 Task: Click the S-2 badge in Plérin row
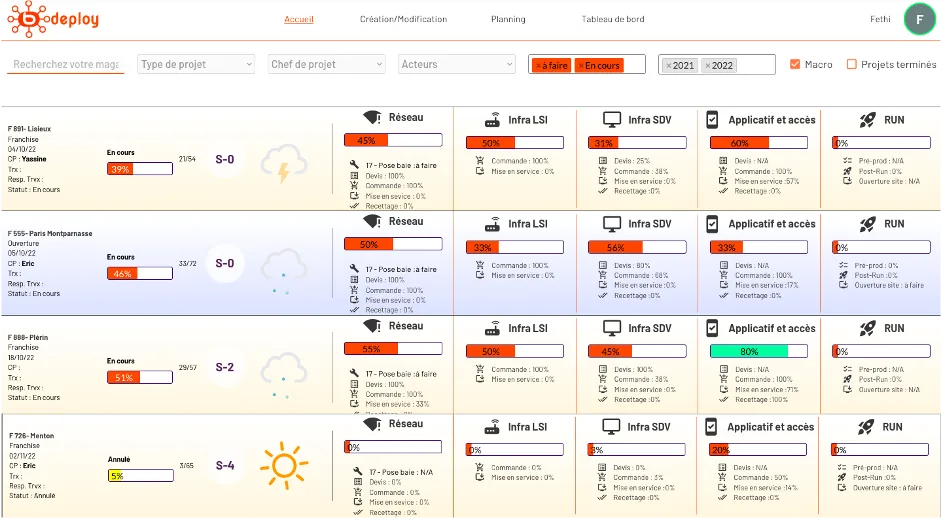click(x=224, y=367)
